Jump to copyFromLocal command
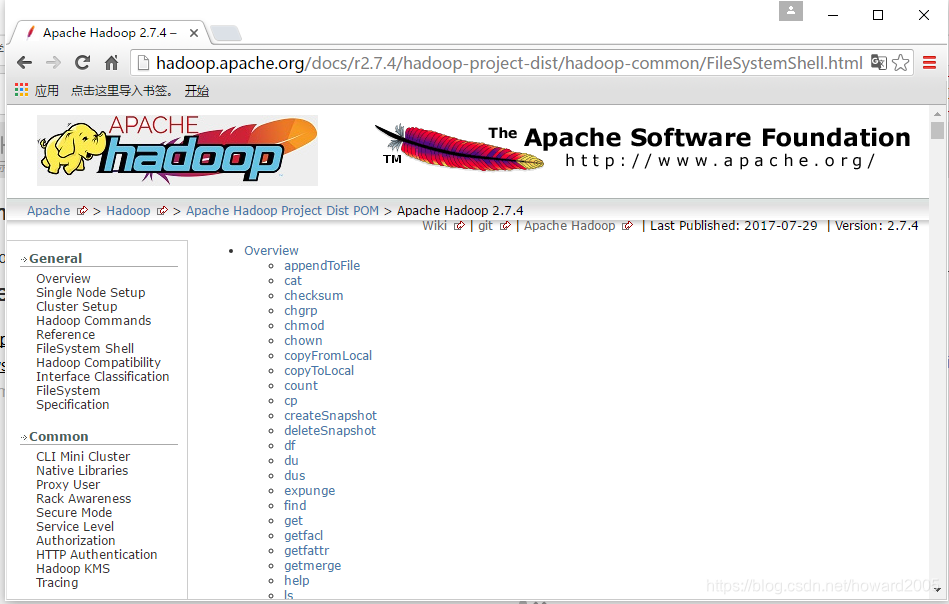949x604 pixels. [x=328, y=356]
